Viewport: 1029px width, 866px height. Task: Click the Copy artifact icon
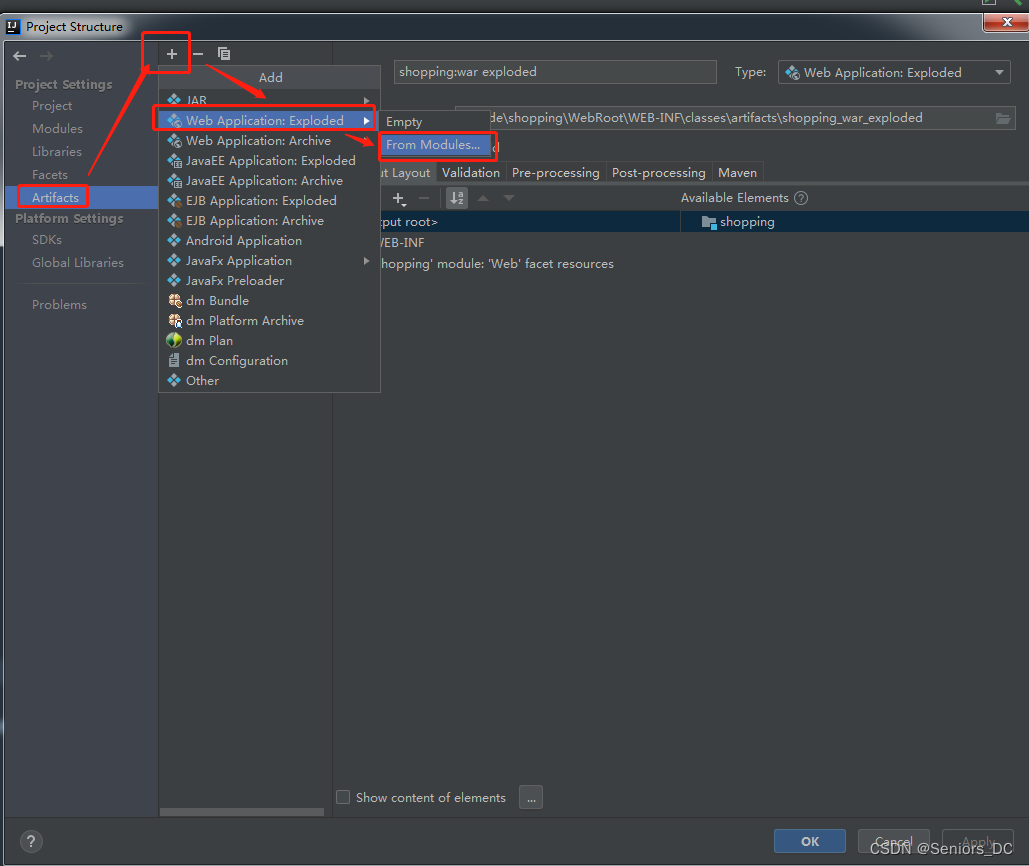coord(224,54)
